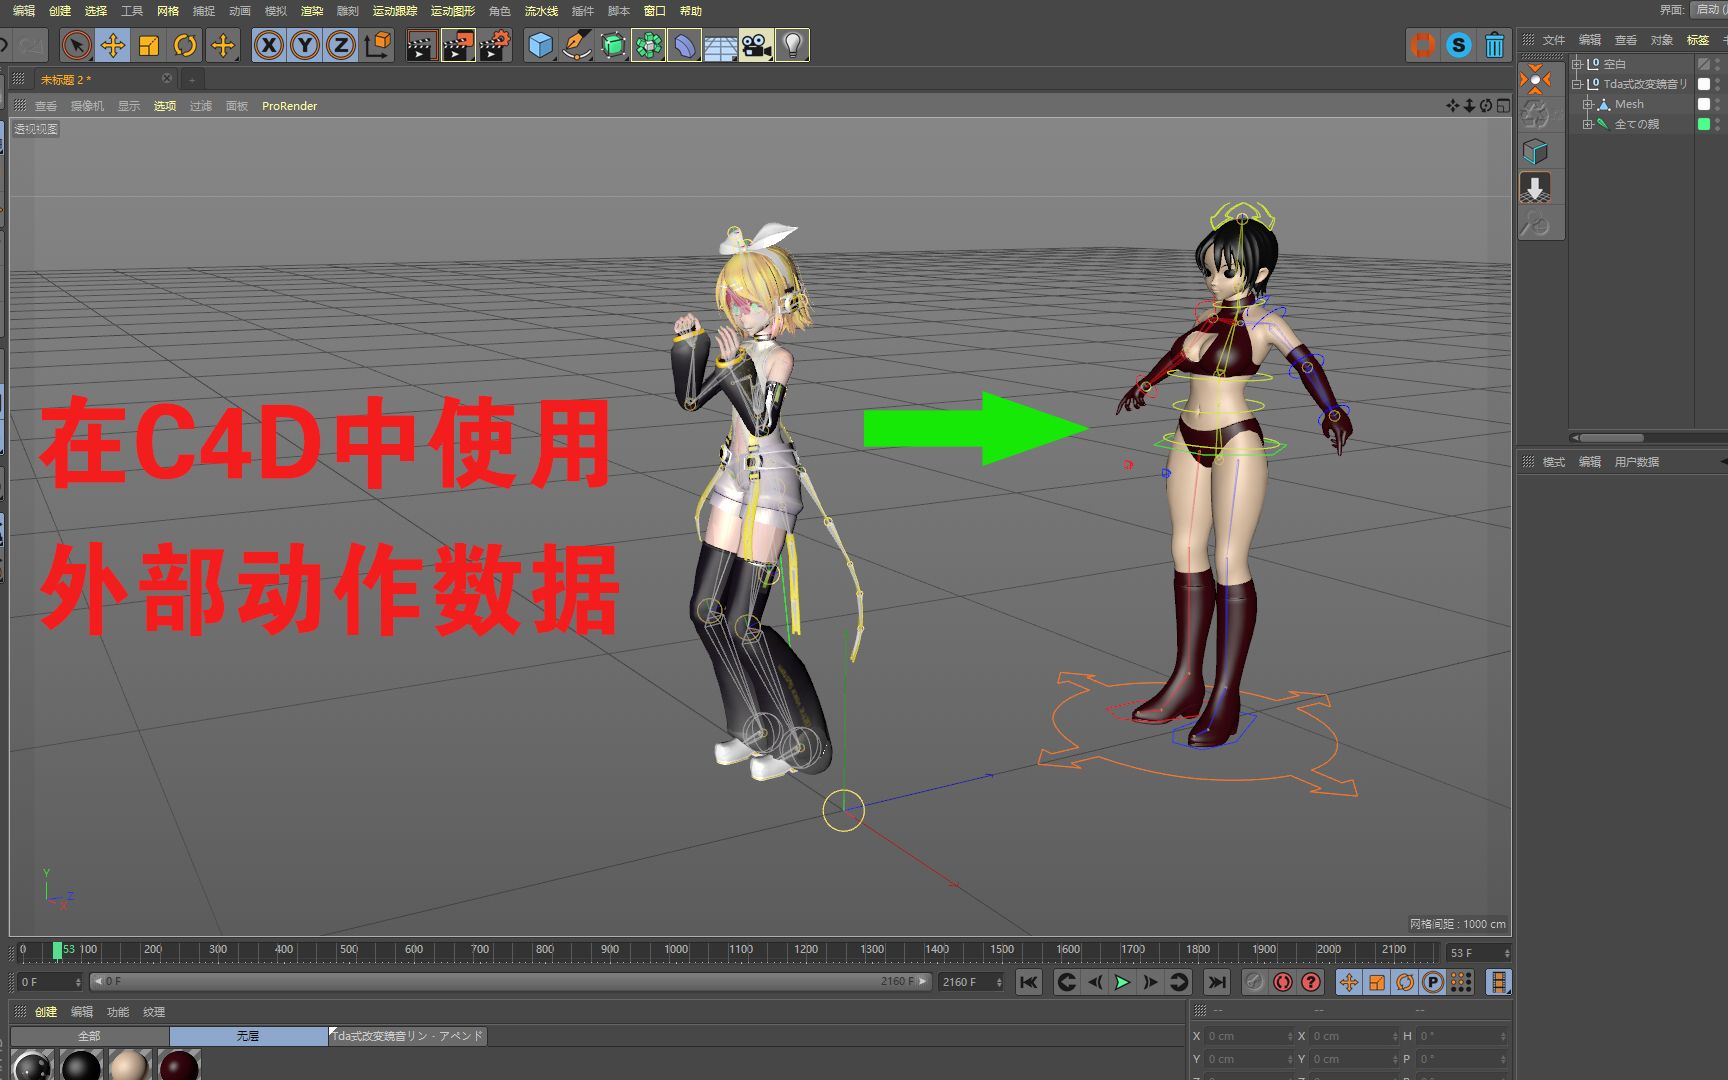Toggle Y axis lock
Screen dimensions: 1728x1080
coord(305,45)
